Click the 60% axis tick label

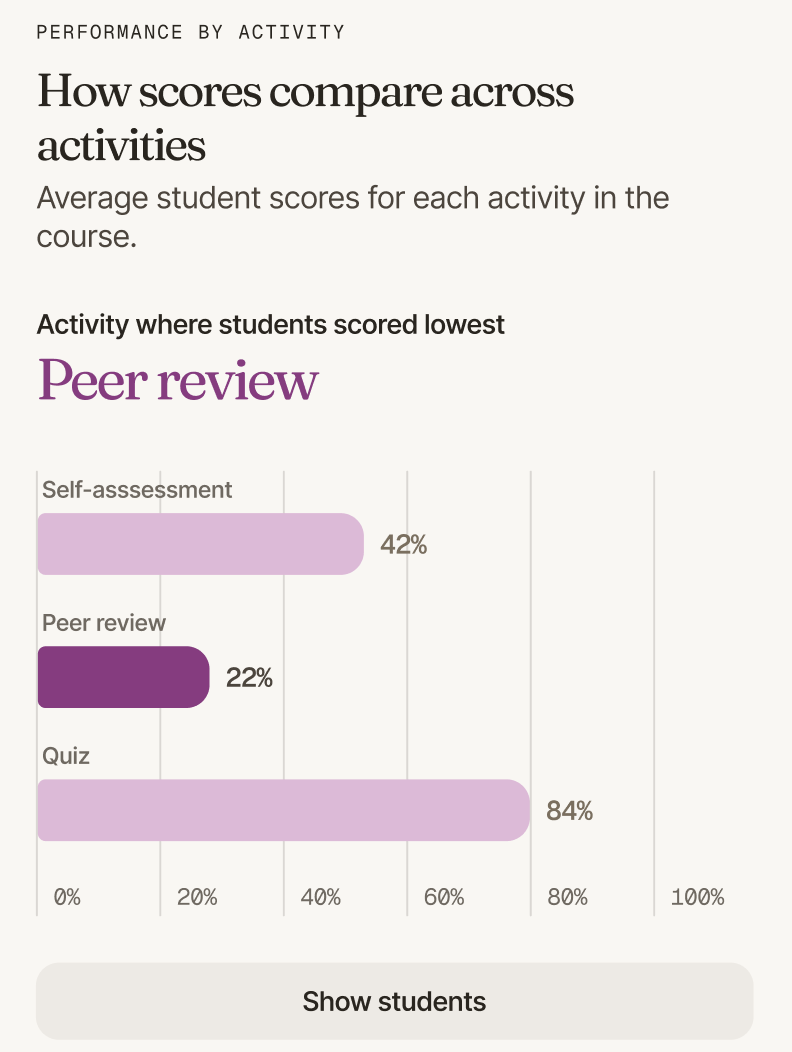[444, 897]
